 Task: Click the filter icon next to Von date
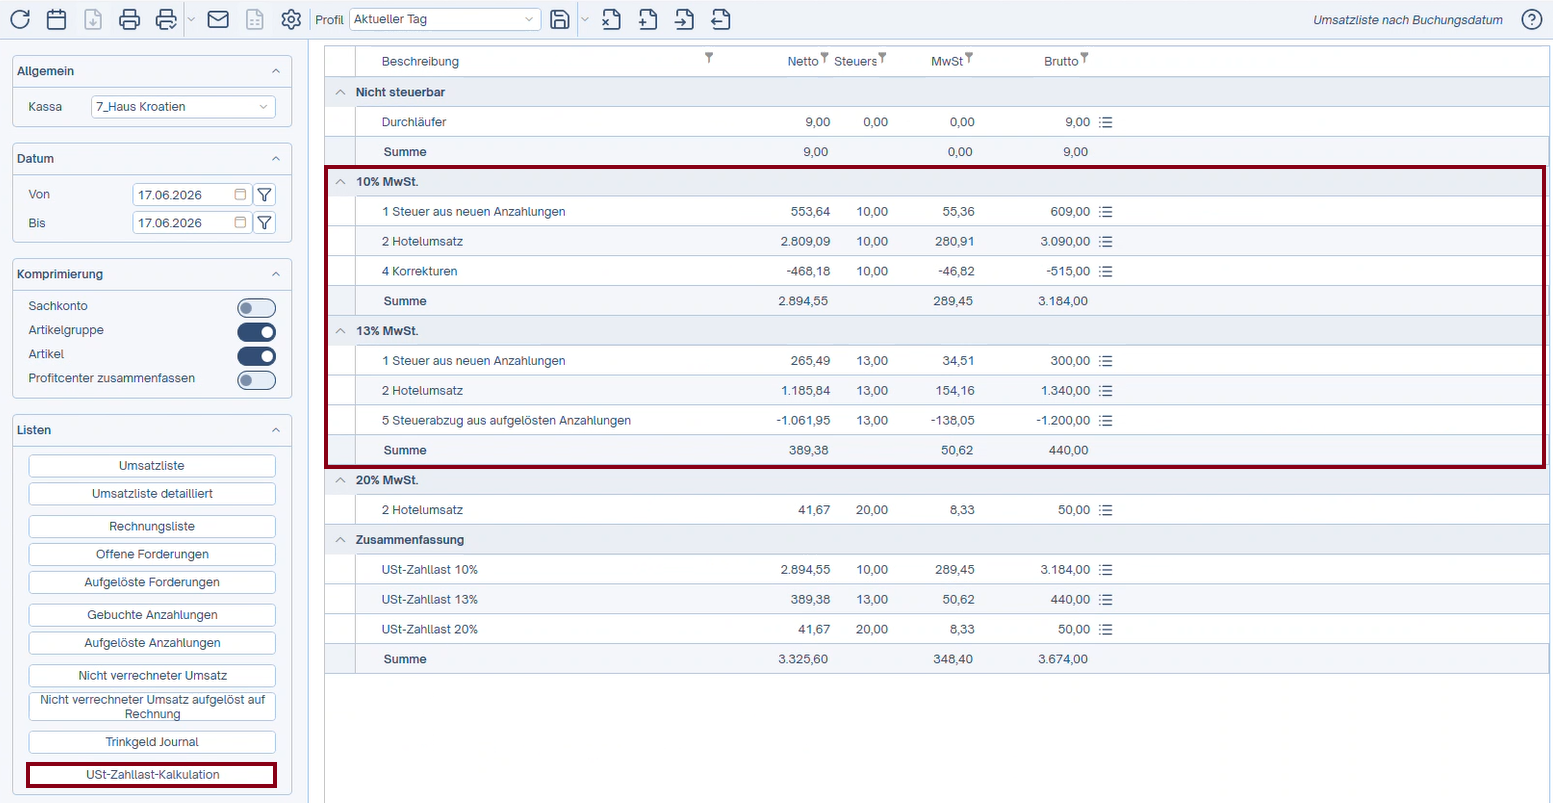[x=265, y=195]
